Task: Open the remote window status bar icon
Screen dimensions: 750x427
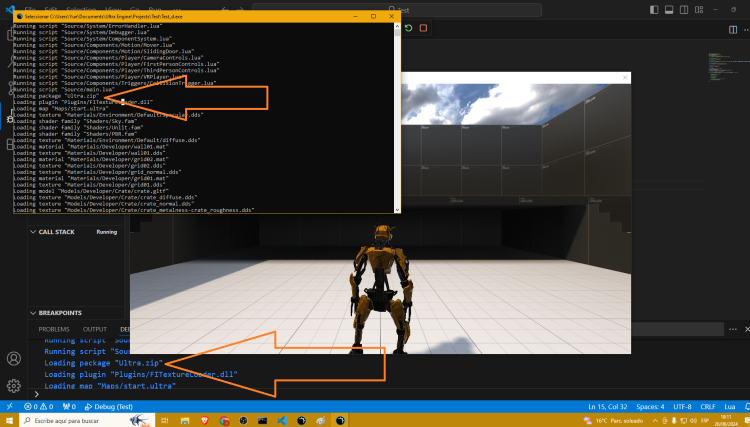Action: [8, 407]
